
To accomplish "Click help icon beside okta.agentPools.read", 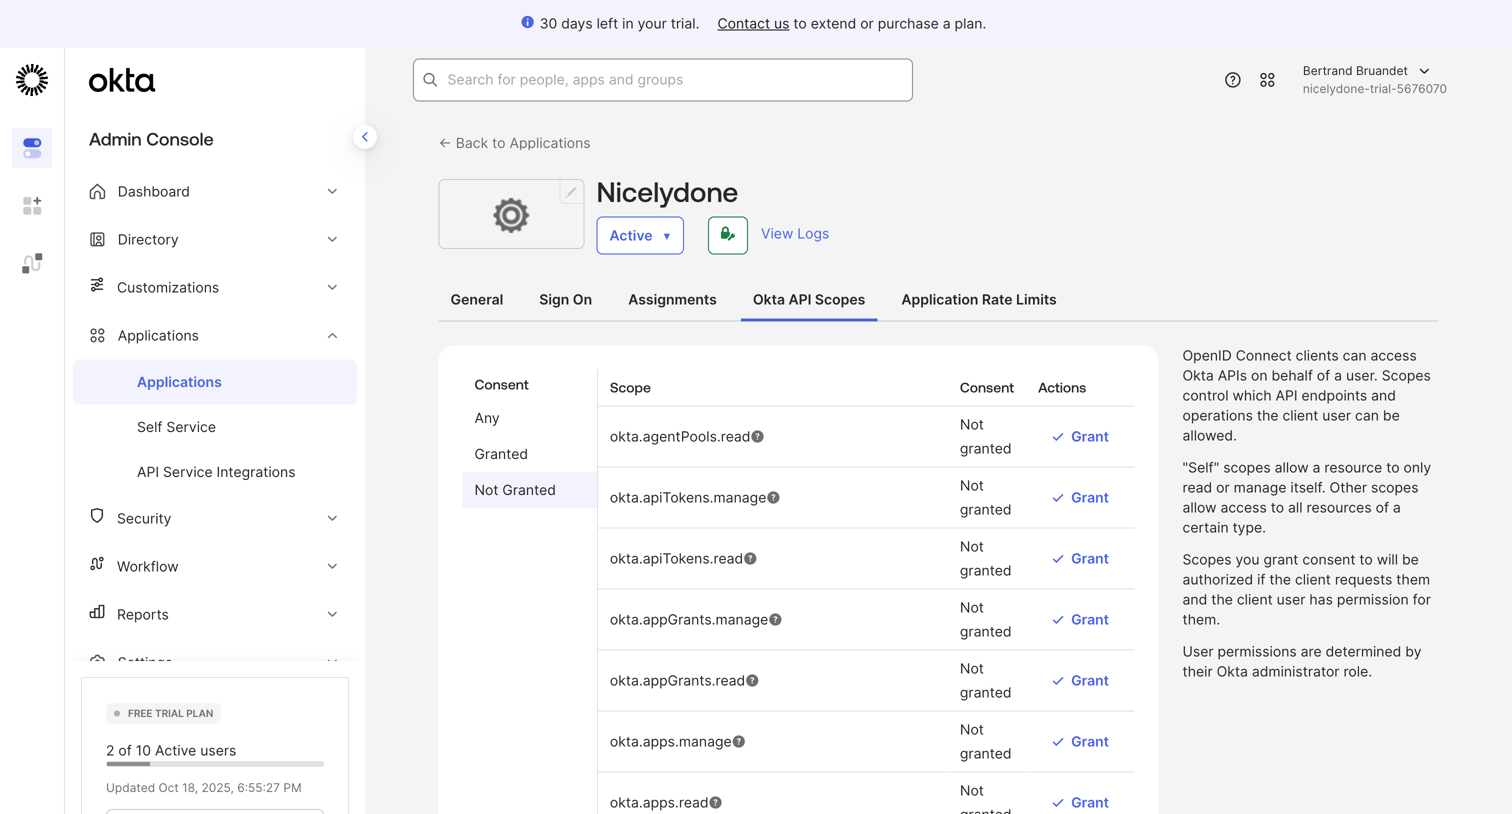I will (758, 436).
